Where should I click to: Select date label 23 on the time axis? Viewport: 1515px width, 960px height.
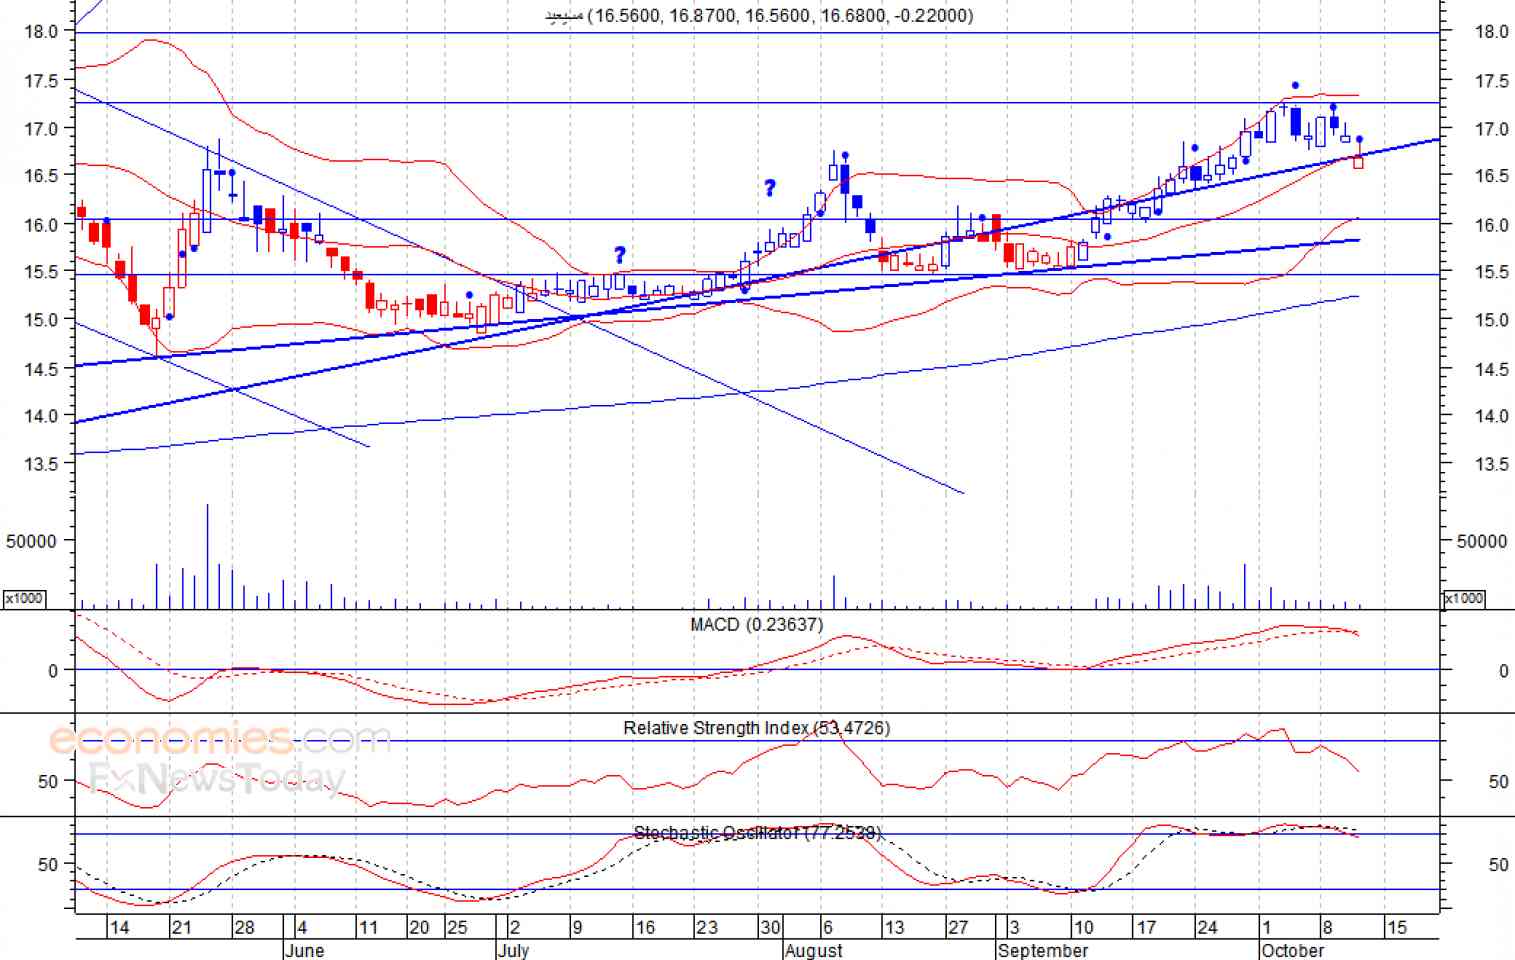(x=707, y=927)
